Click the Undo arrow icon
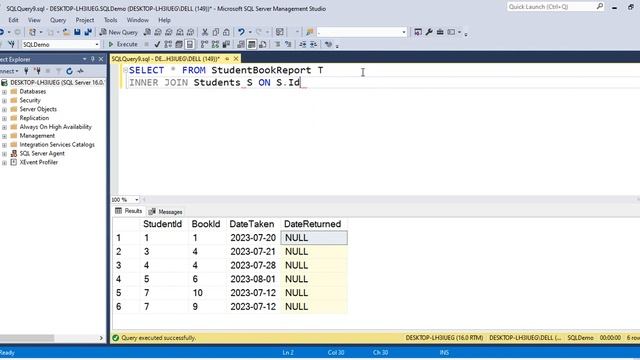Viewport: 640px width, 360px height. tap(241, 32)
